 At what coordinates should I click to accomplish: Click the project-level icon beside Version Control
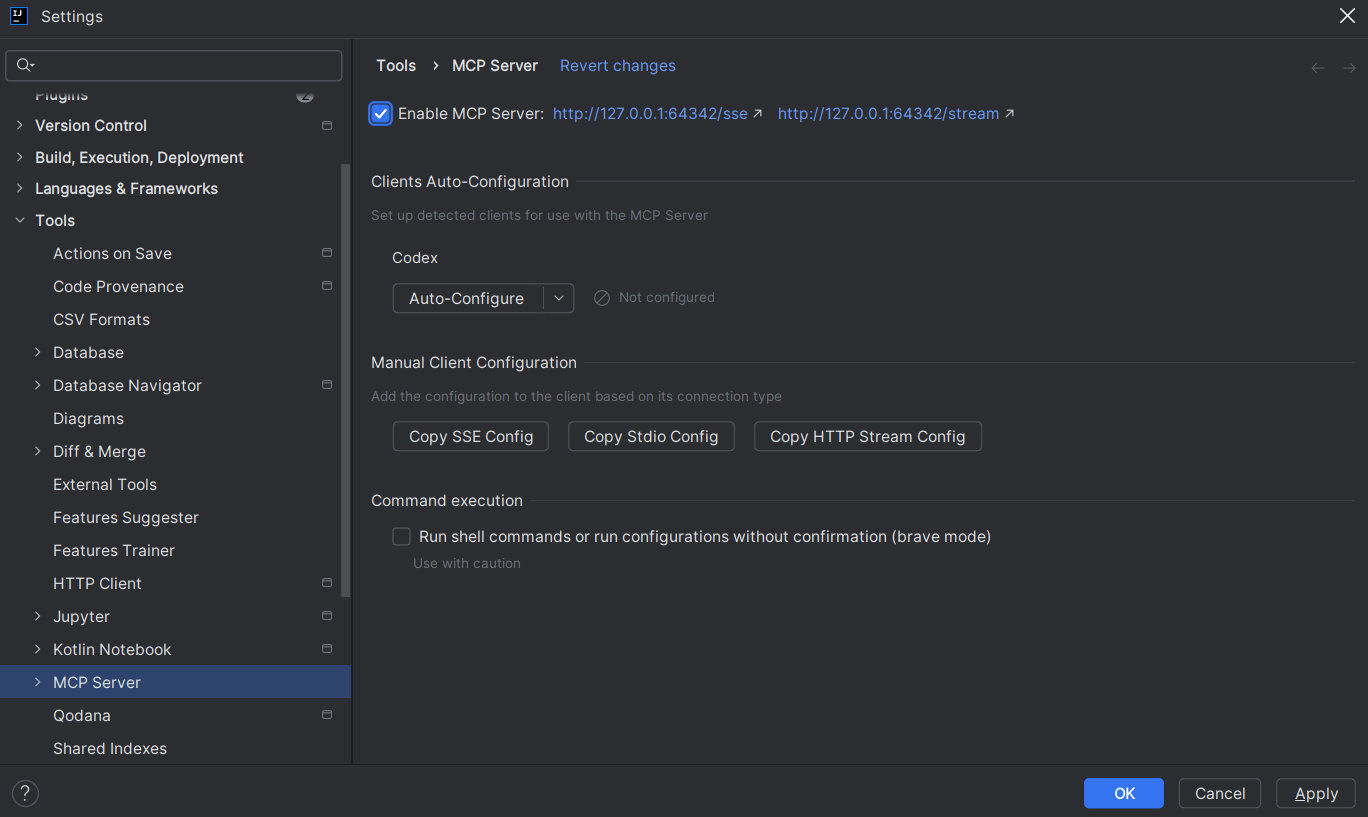click(x=327, y=126)
